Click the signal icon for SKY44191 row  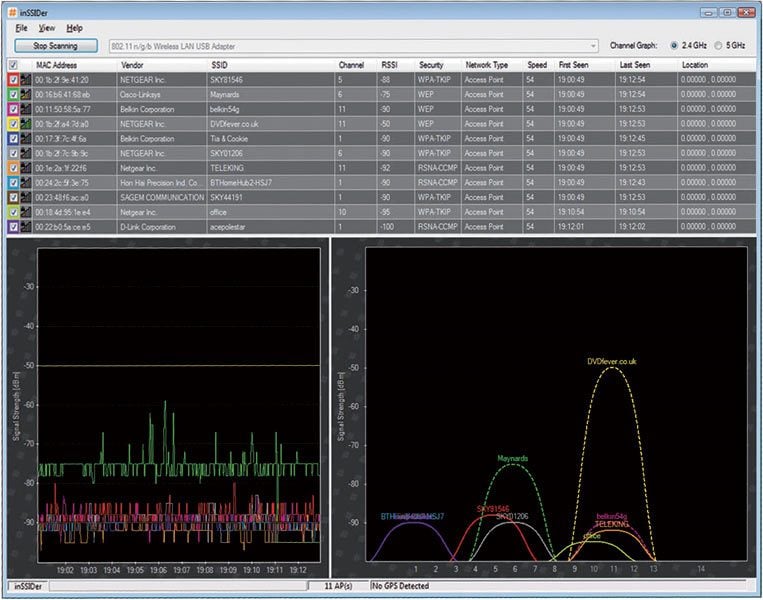pos(25,198)
